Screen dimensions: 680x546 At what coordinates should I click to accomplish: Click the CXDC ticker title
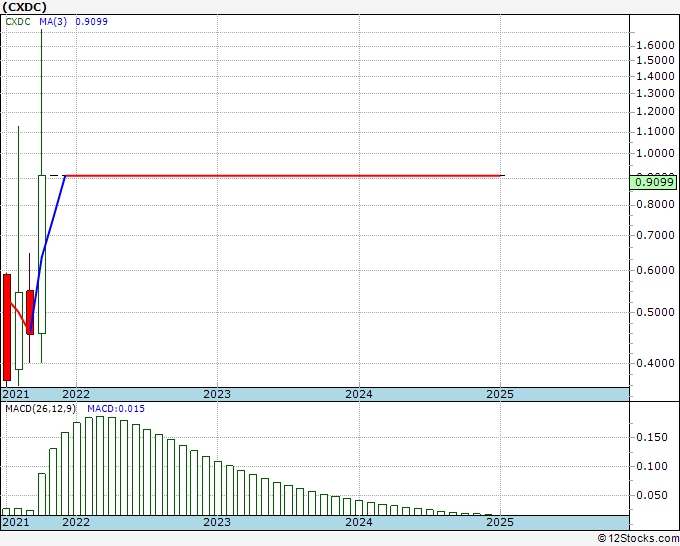point(24,7)
